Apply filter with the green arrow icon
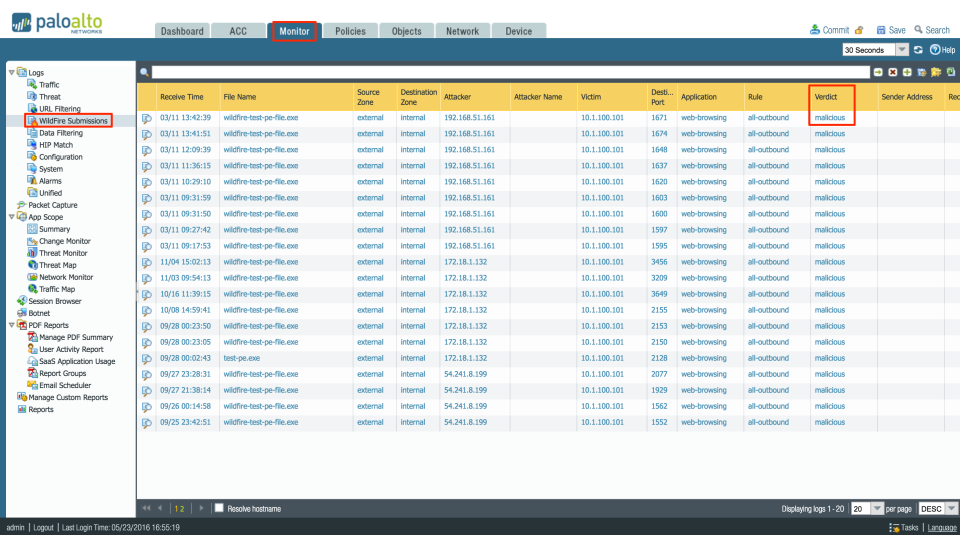This screenshot has width=960, height=535. coord(878,72)
